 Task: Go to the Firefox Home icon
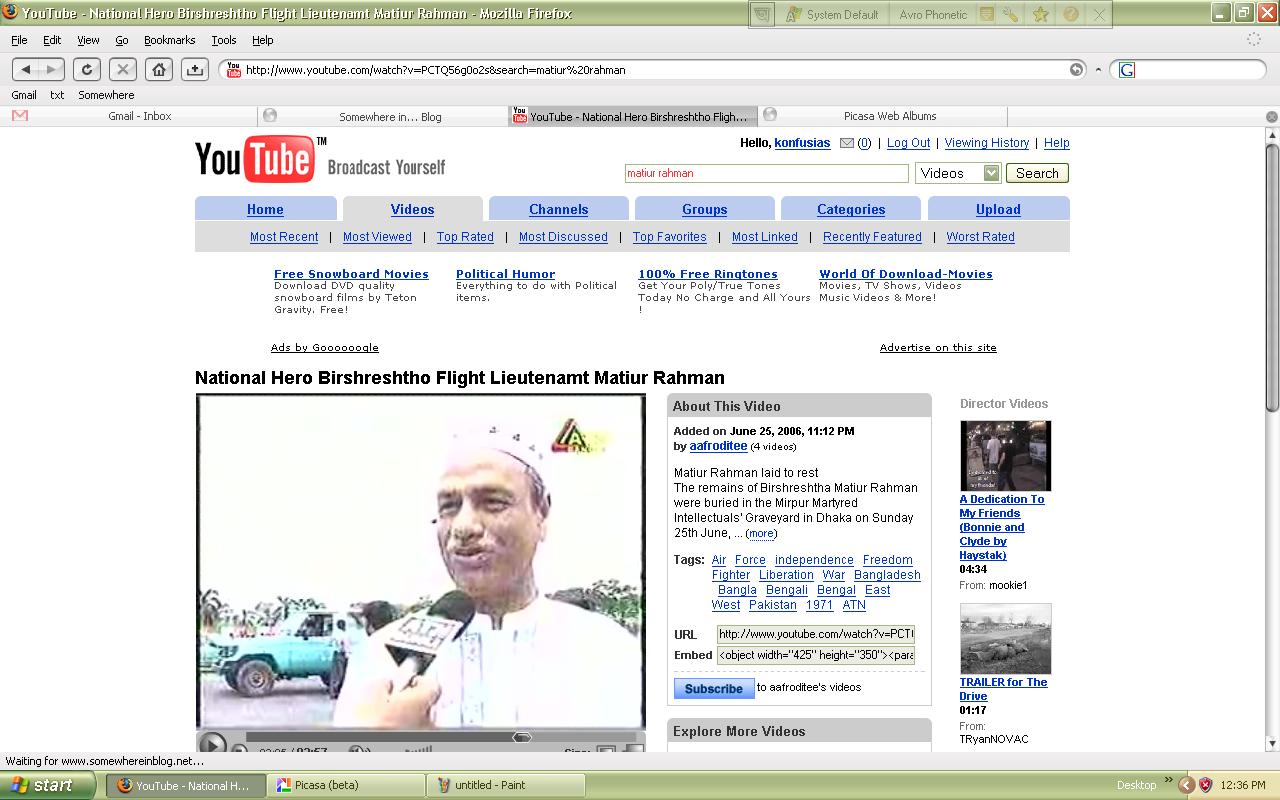coord(158,69)
